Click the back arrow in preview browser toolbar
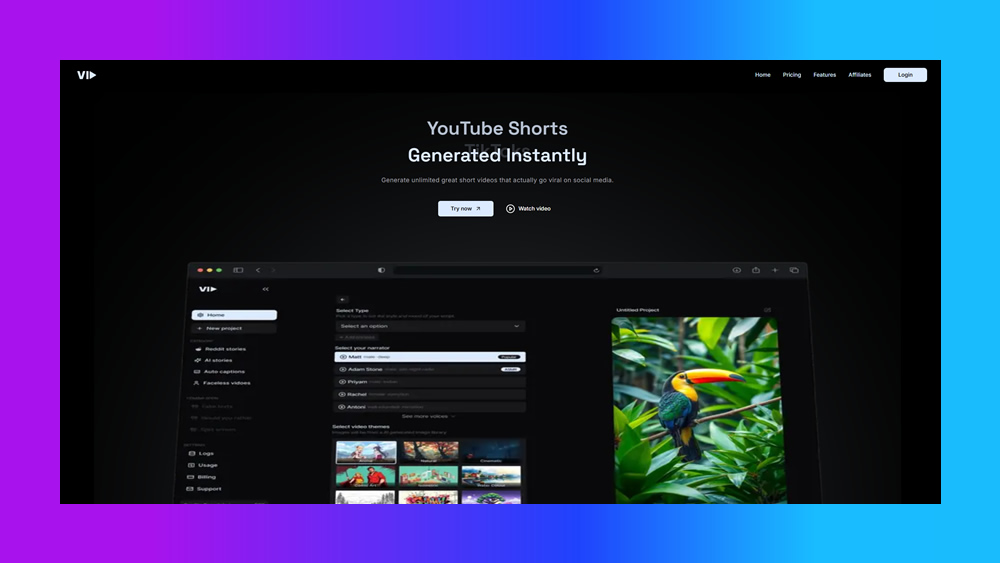The image size is (1000, 563). 258,270
